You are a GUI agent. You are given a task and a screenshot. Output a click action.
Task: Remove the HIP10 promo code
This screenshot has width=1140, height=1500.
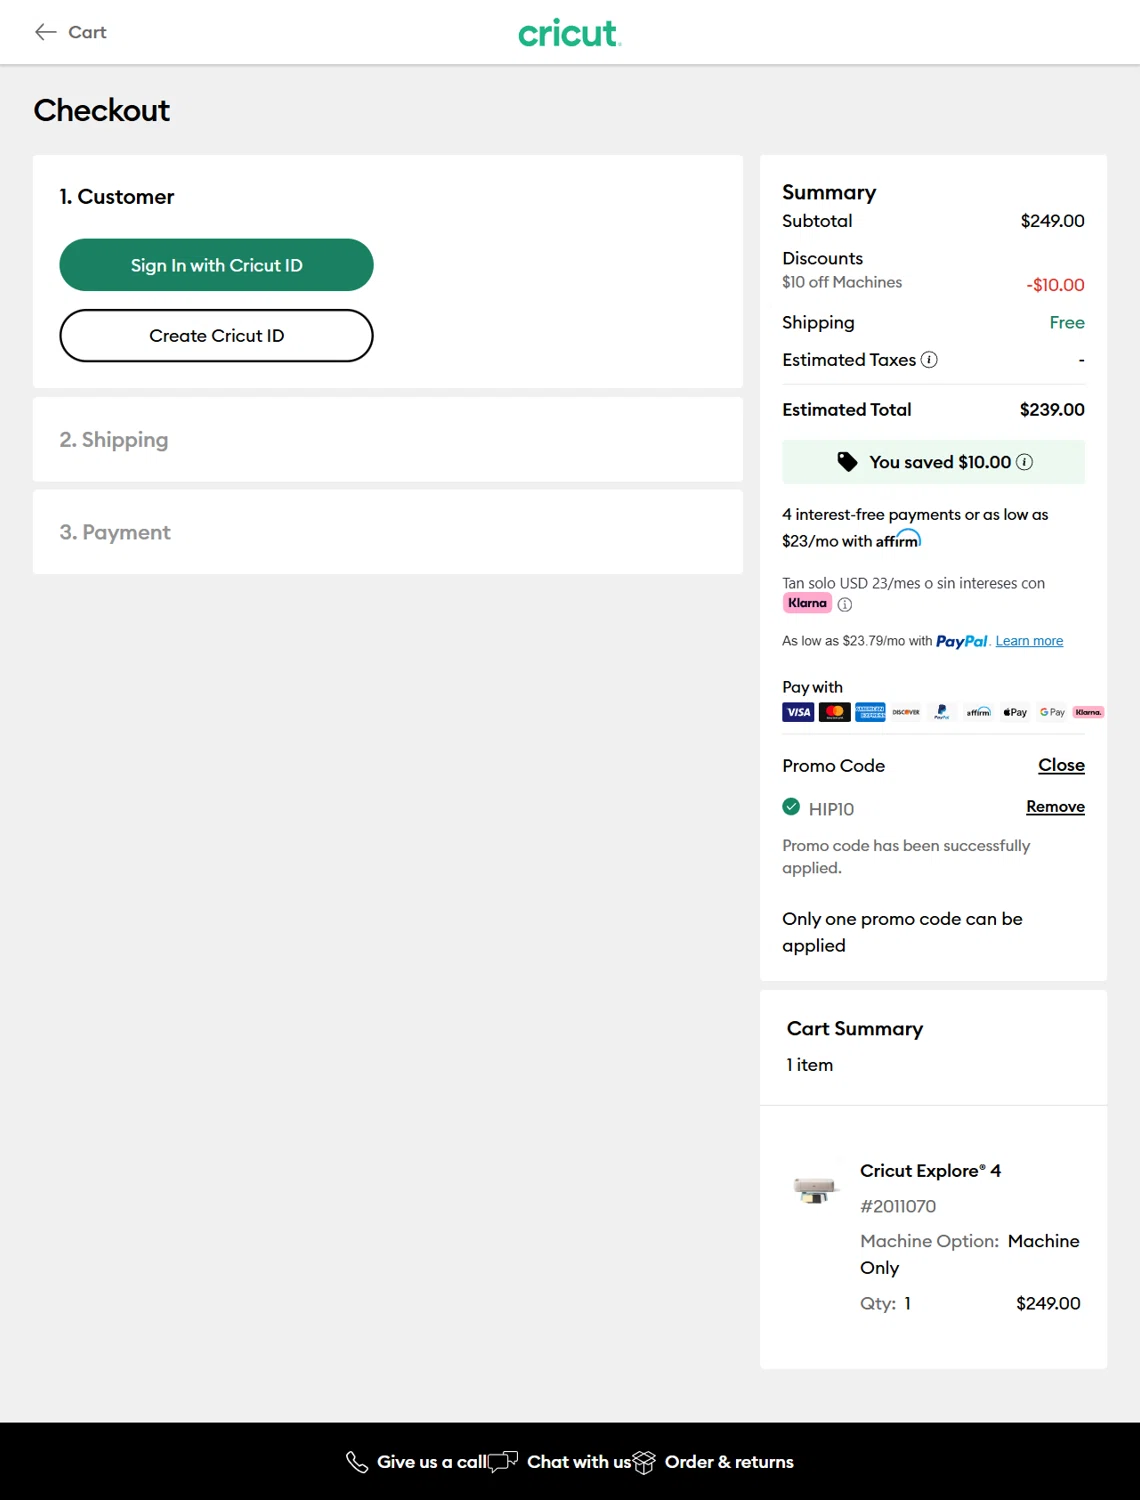click(1055, 807)
